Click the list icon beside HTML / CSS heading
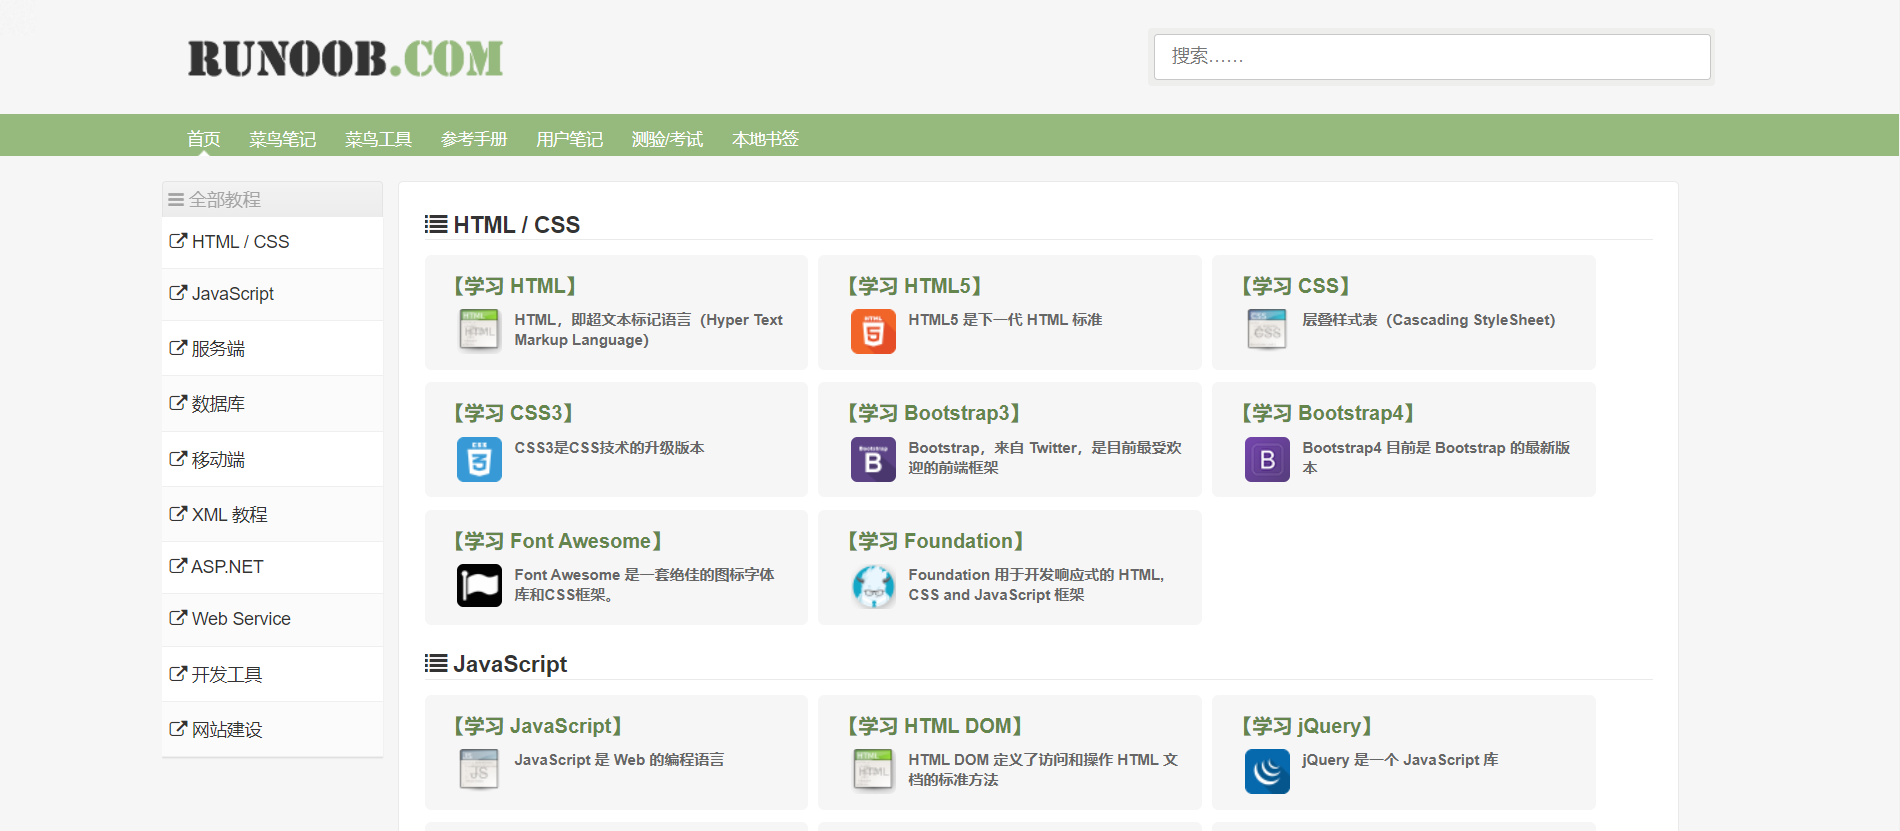Image resolution: width=1900 pixels, height=831 pixels. 436,224
